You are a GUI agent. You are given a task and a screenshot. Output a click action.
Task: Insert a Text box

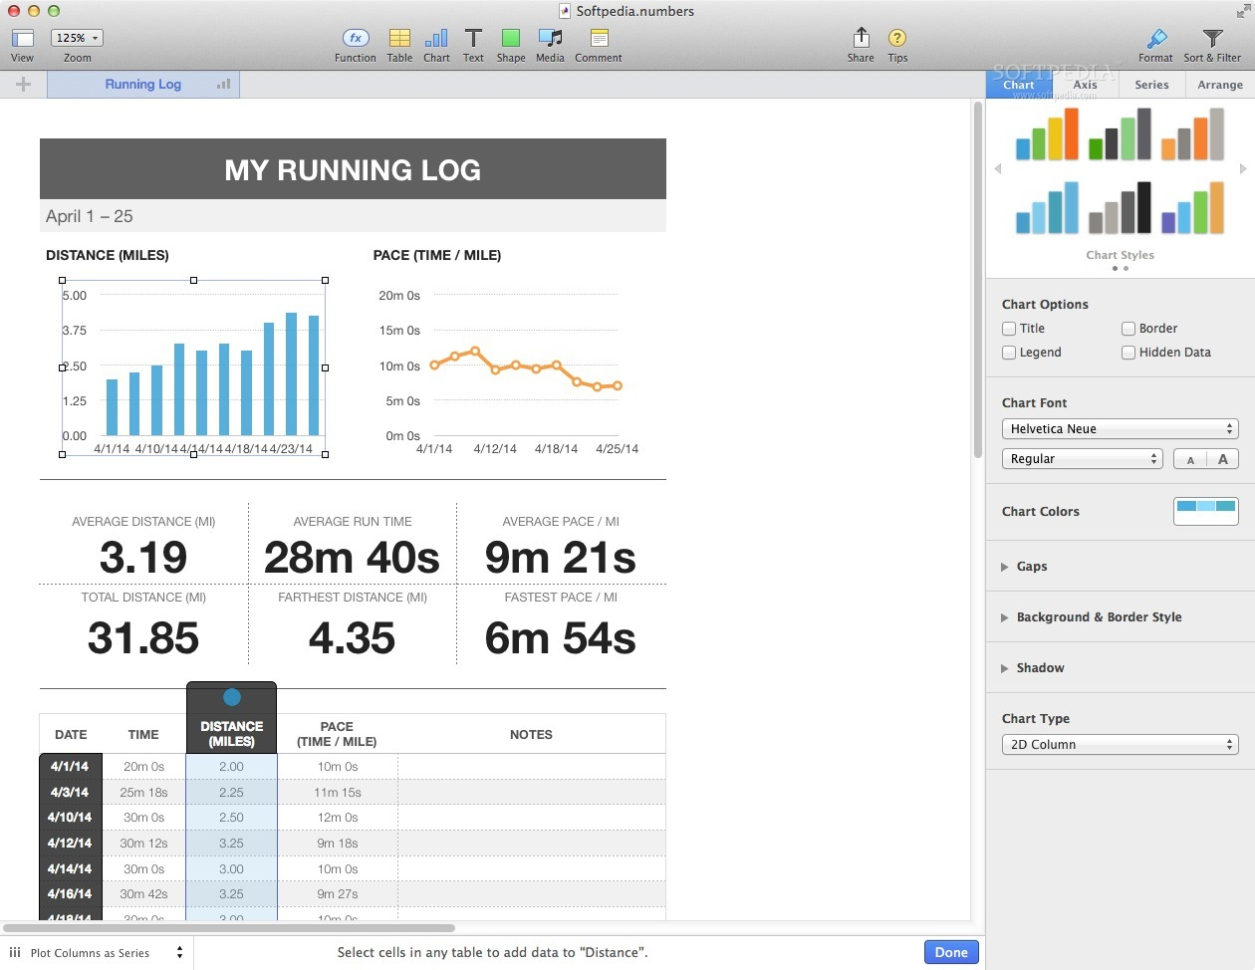coord(473,40)
